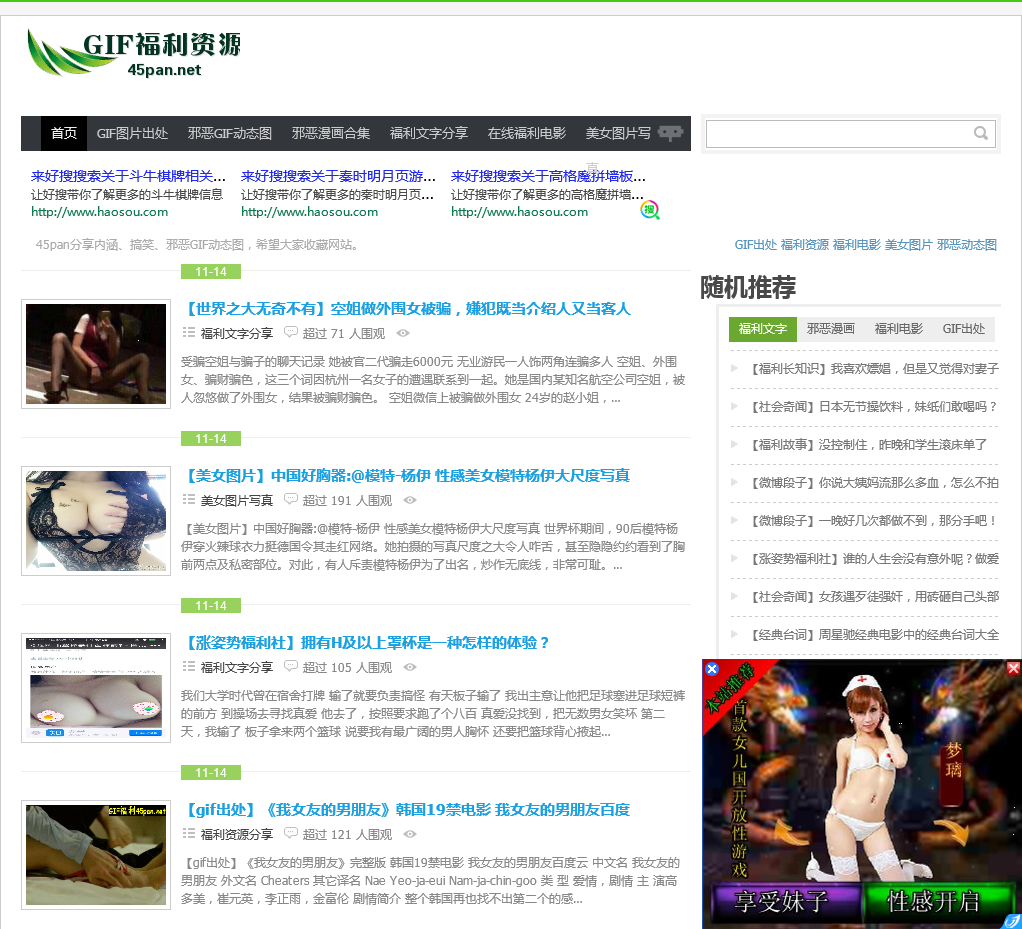1022x929 pixels.
Task: Open sidebar item 【微博段子】你说大姨妈流那么多血
Action: click(x=871, y=482)
